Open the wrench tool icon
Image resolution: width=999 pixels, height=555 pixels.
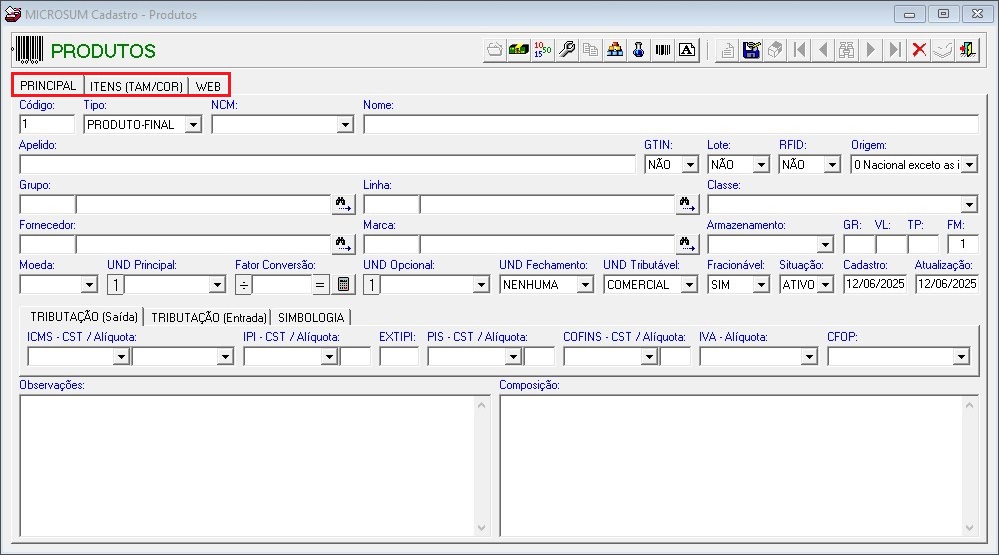click(x=567, y=50)
